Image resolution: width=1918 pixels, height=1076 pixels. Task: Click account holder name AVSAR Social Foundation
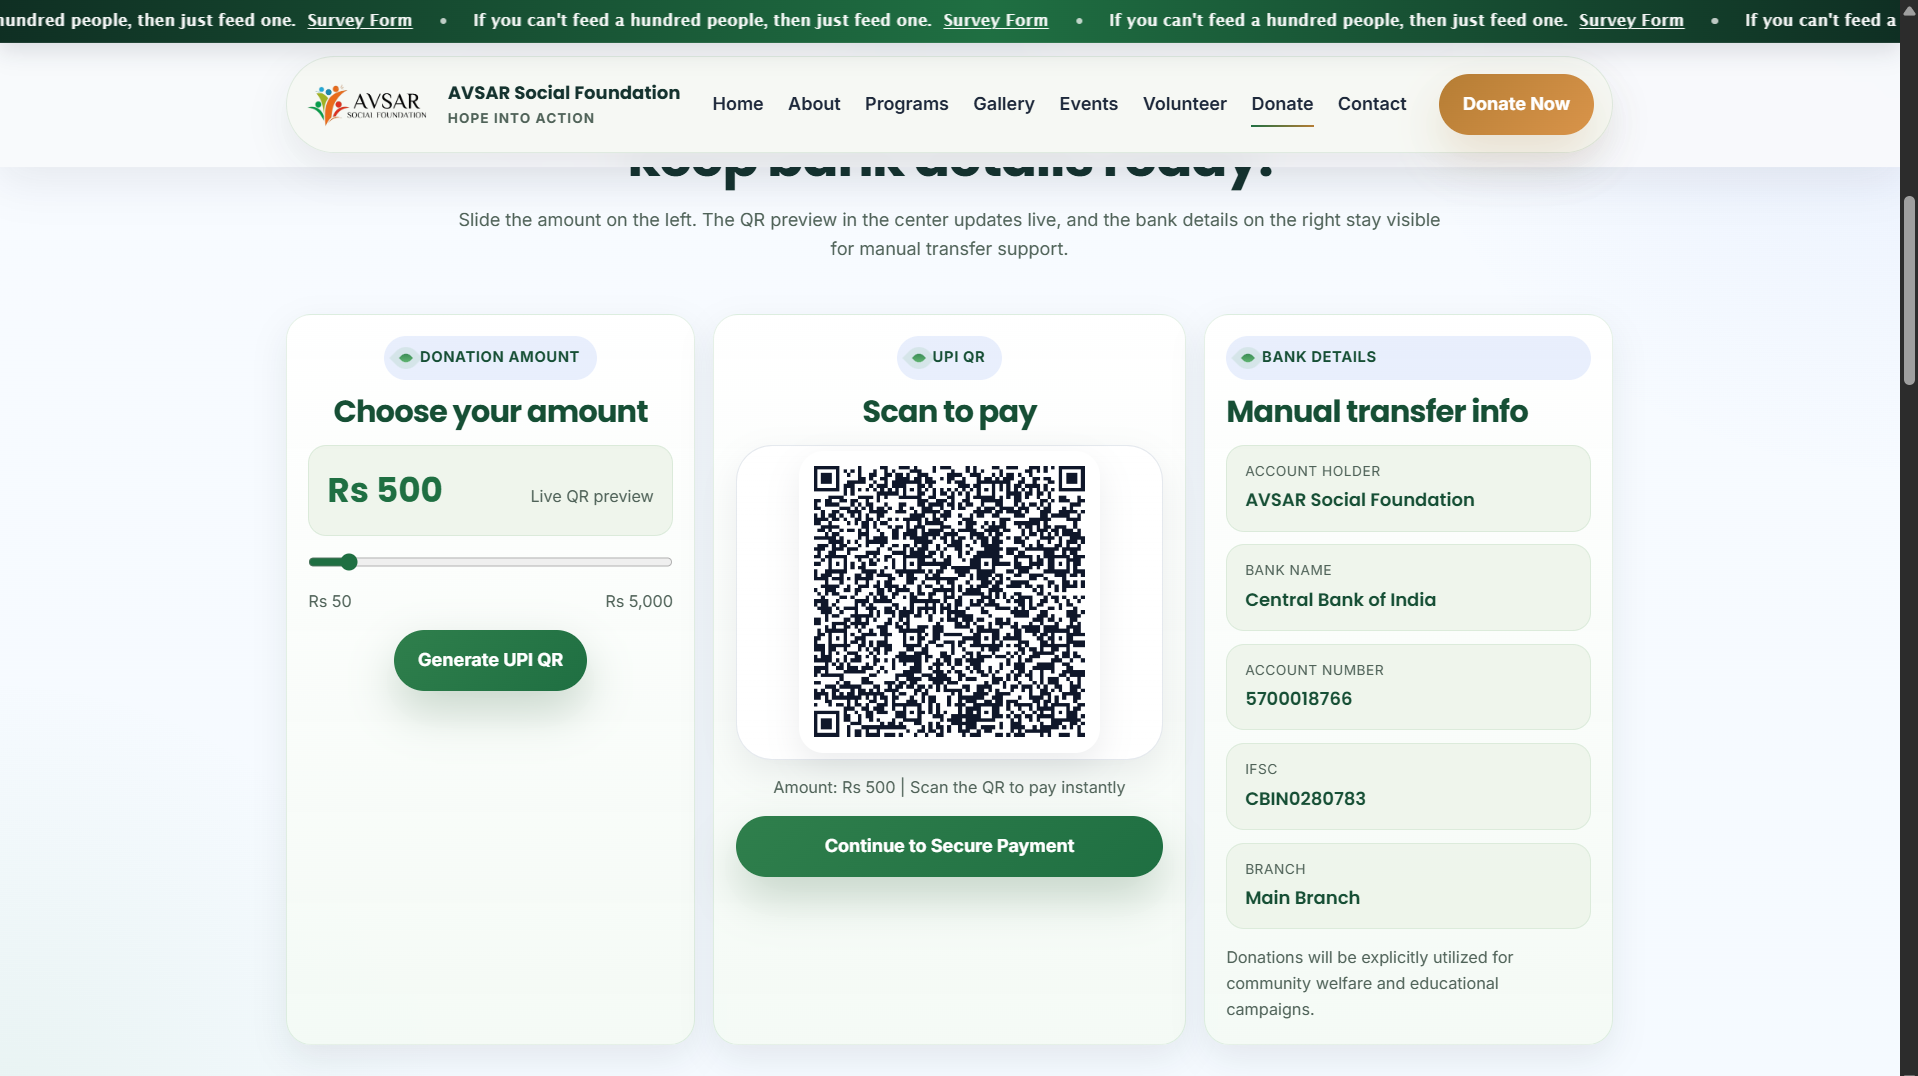[x=1360, y=500]
